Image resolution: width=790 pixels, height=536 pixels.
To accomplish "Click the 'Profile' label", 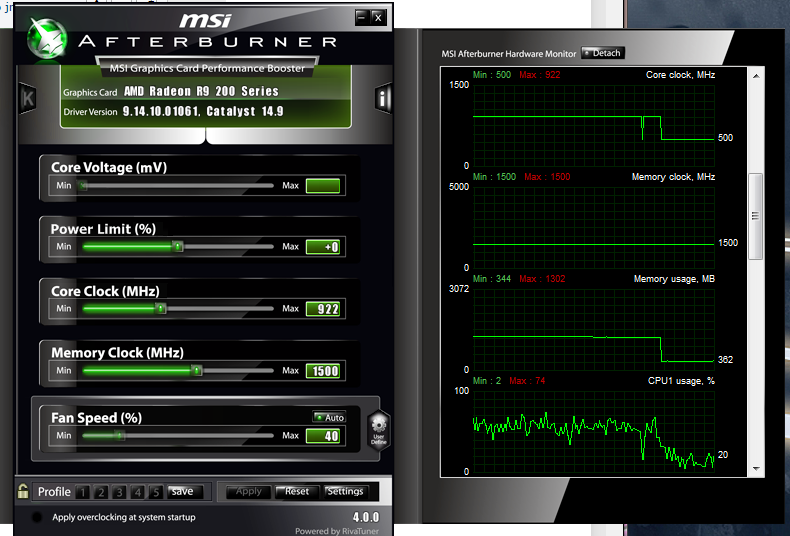I will [x=54, y=492].
